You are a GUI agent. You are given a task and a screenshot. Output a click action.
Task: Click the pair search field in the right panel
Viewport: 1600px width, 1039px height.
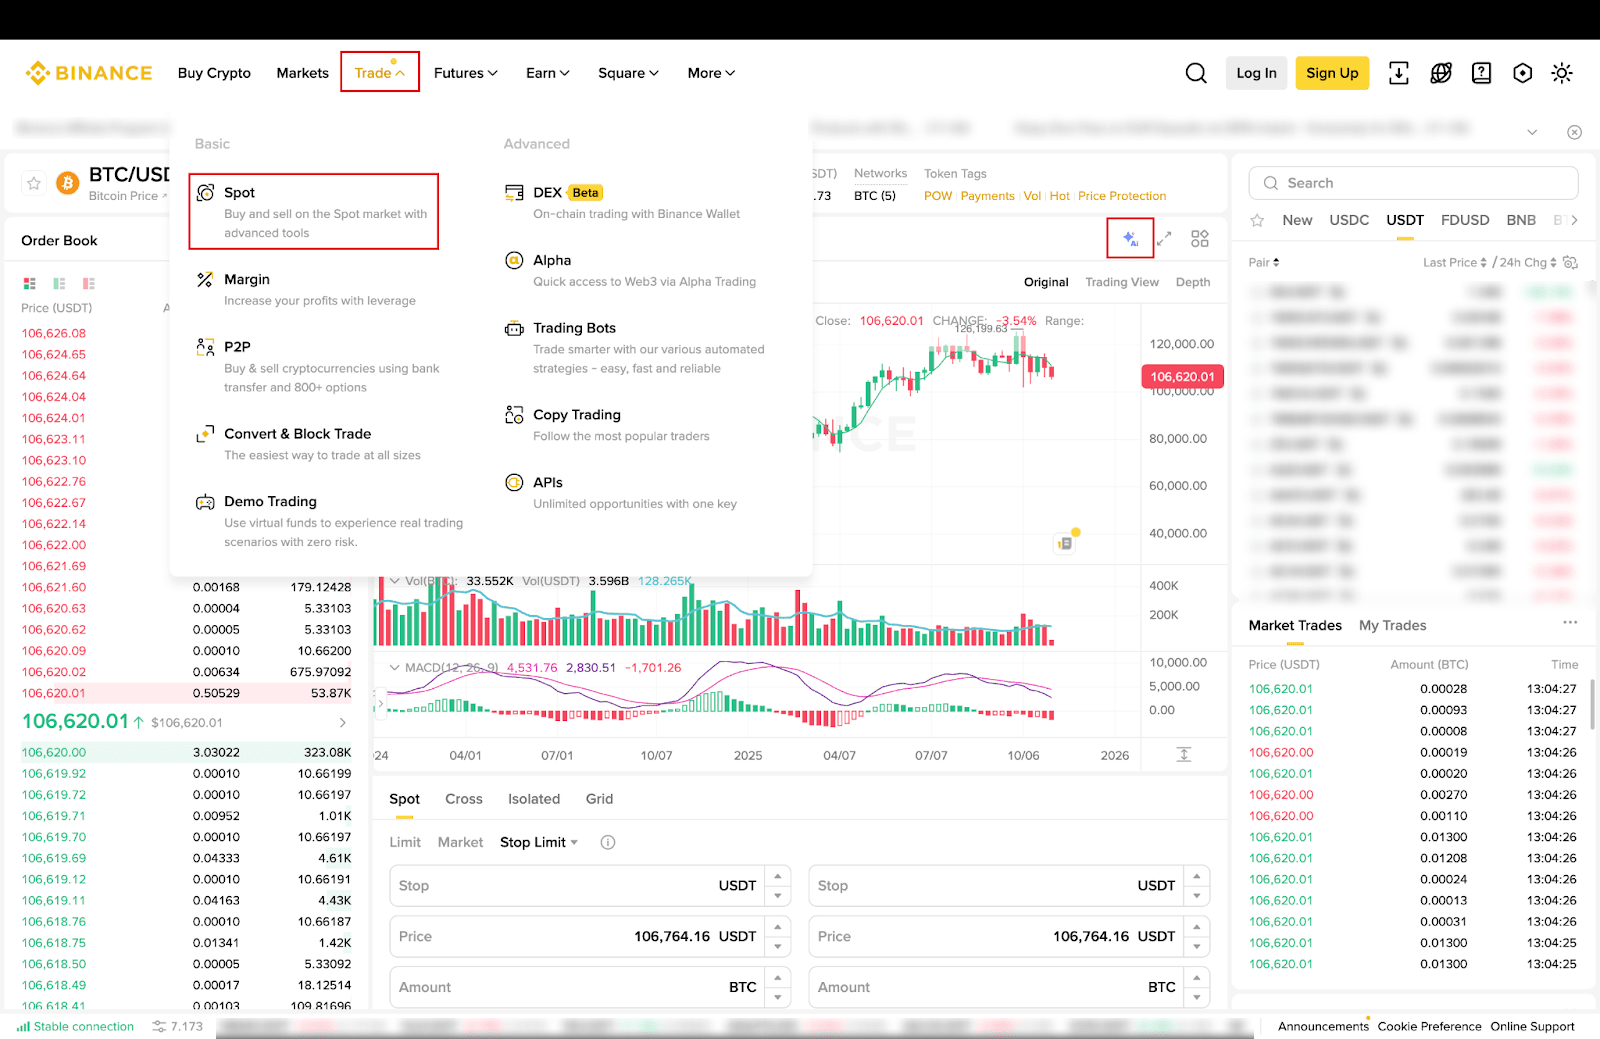tap(1412, 183)
